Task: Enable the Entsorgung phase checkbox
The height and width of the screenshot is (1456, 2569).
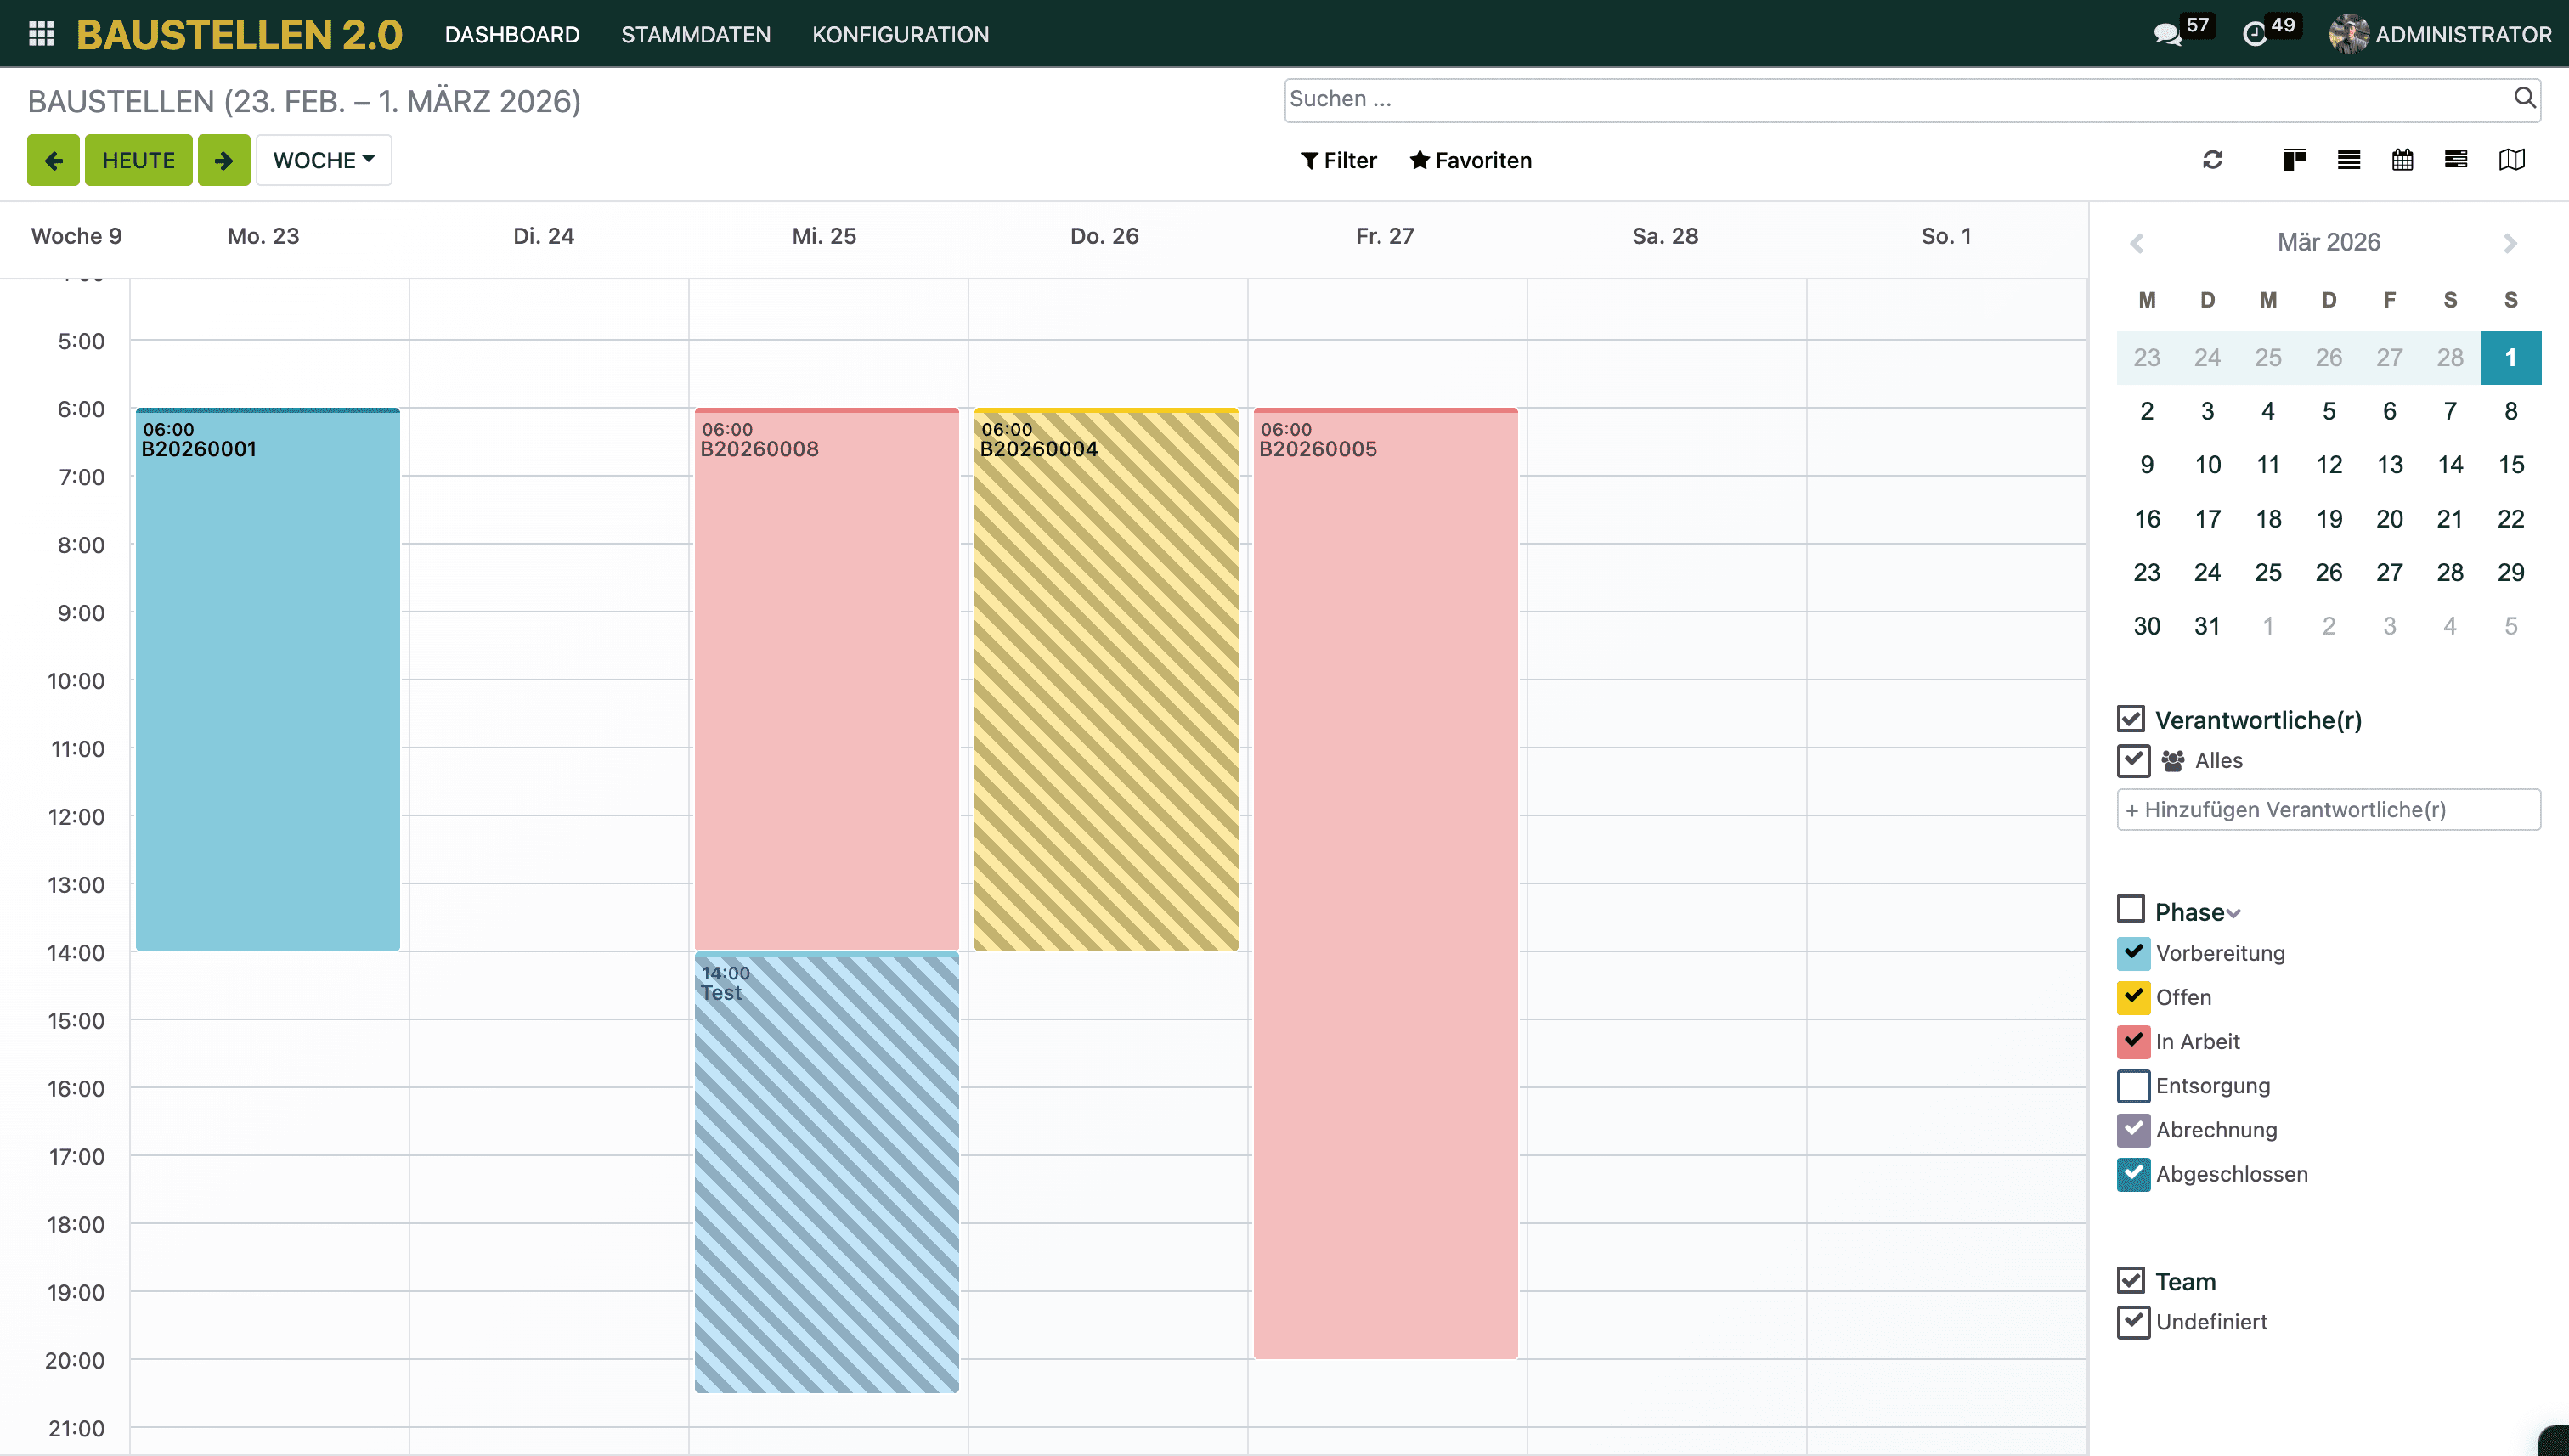Action: (2133, 1085)
